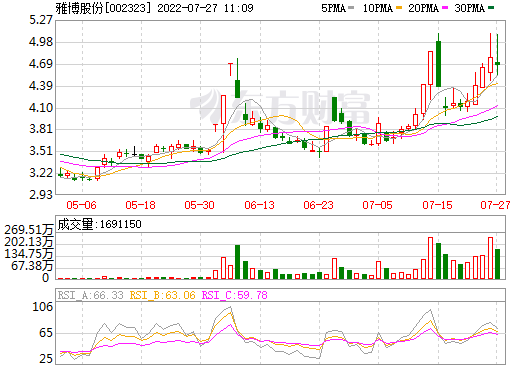Click the 5PMA gray legend swatch
Viewport: 520px width, 365px height.
351,8
